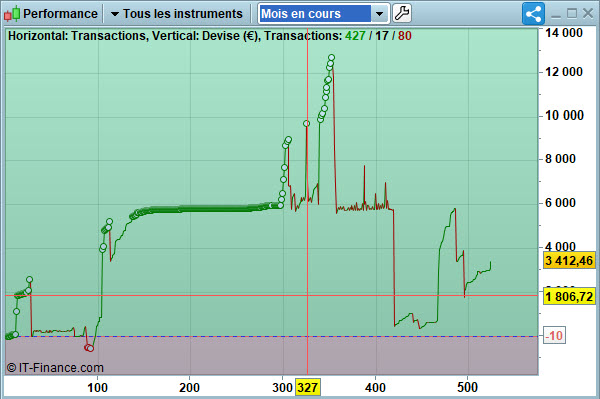This screenshot has height=399, width=600.
Task: Click the topmost green trade circle at peak
Action: [x=331, y=58]
